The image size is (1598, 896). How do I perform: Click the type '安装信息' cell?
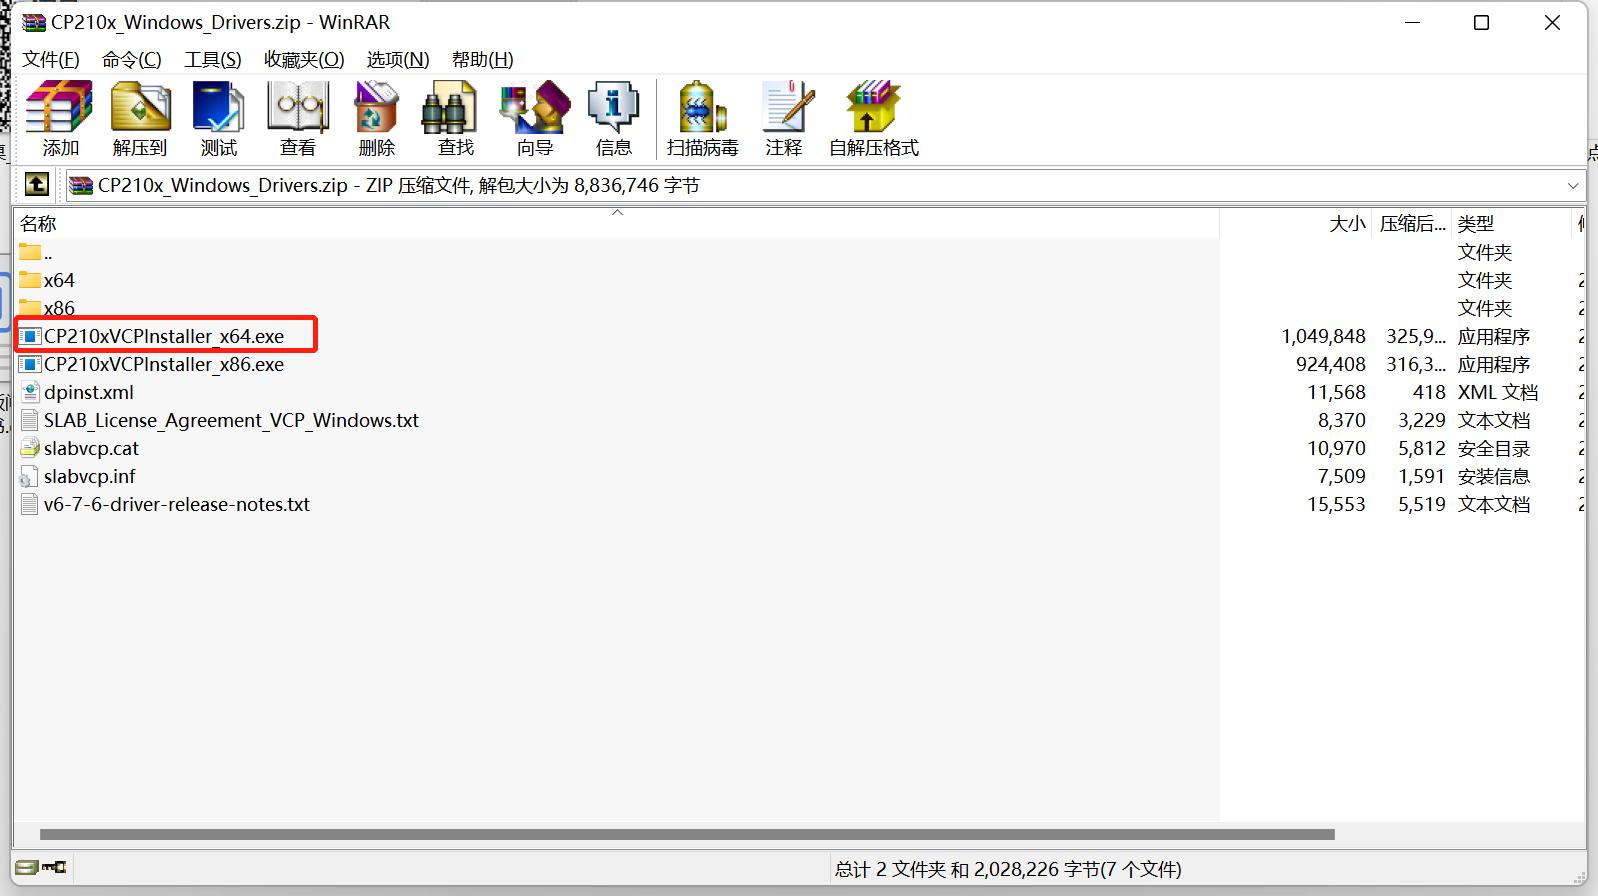click(1494, 476)
